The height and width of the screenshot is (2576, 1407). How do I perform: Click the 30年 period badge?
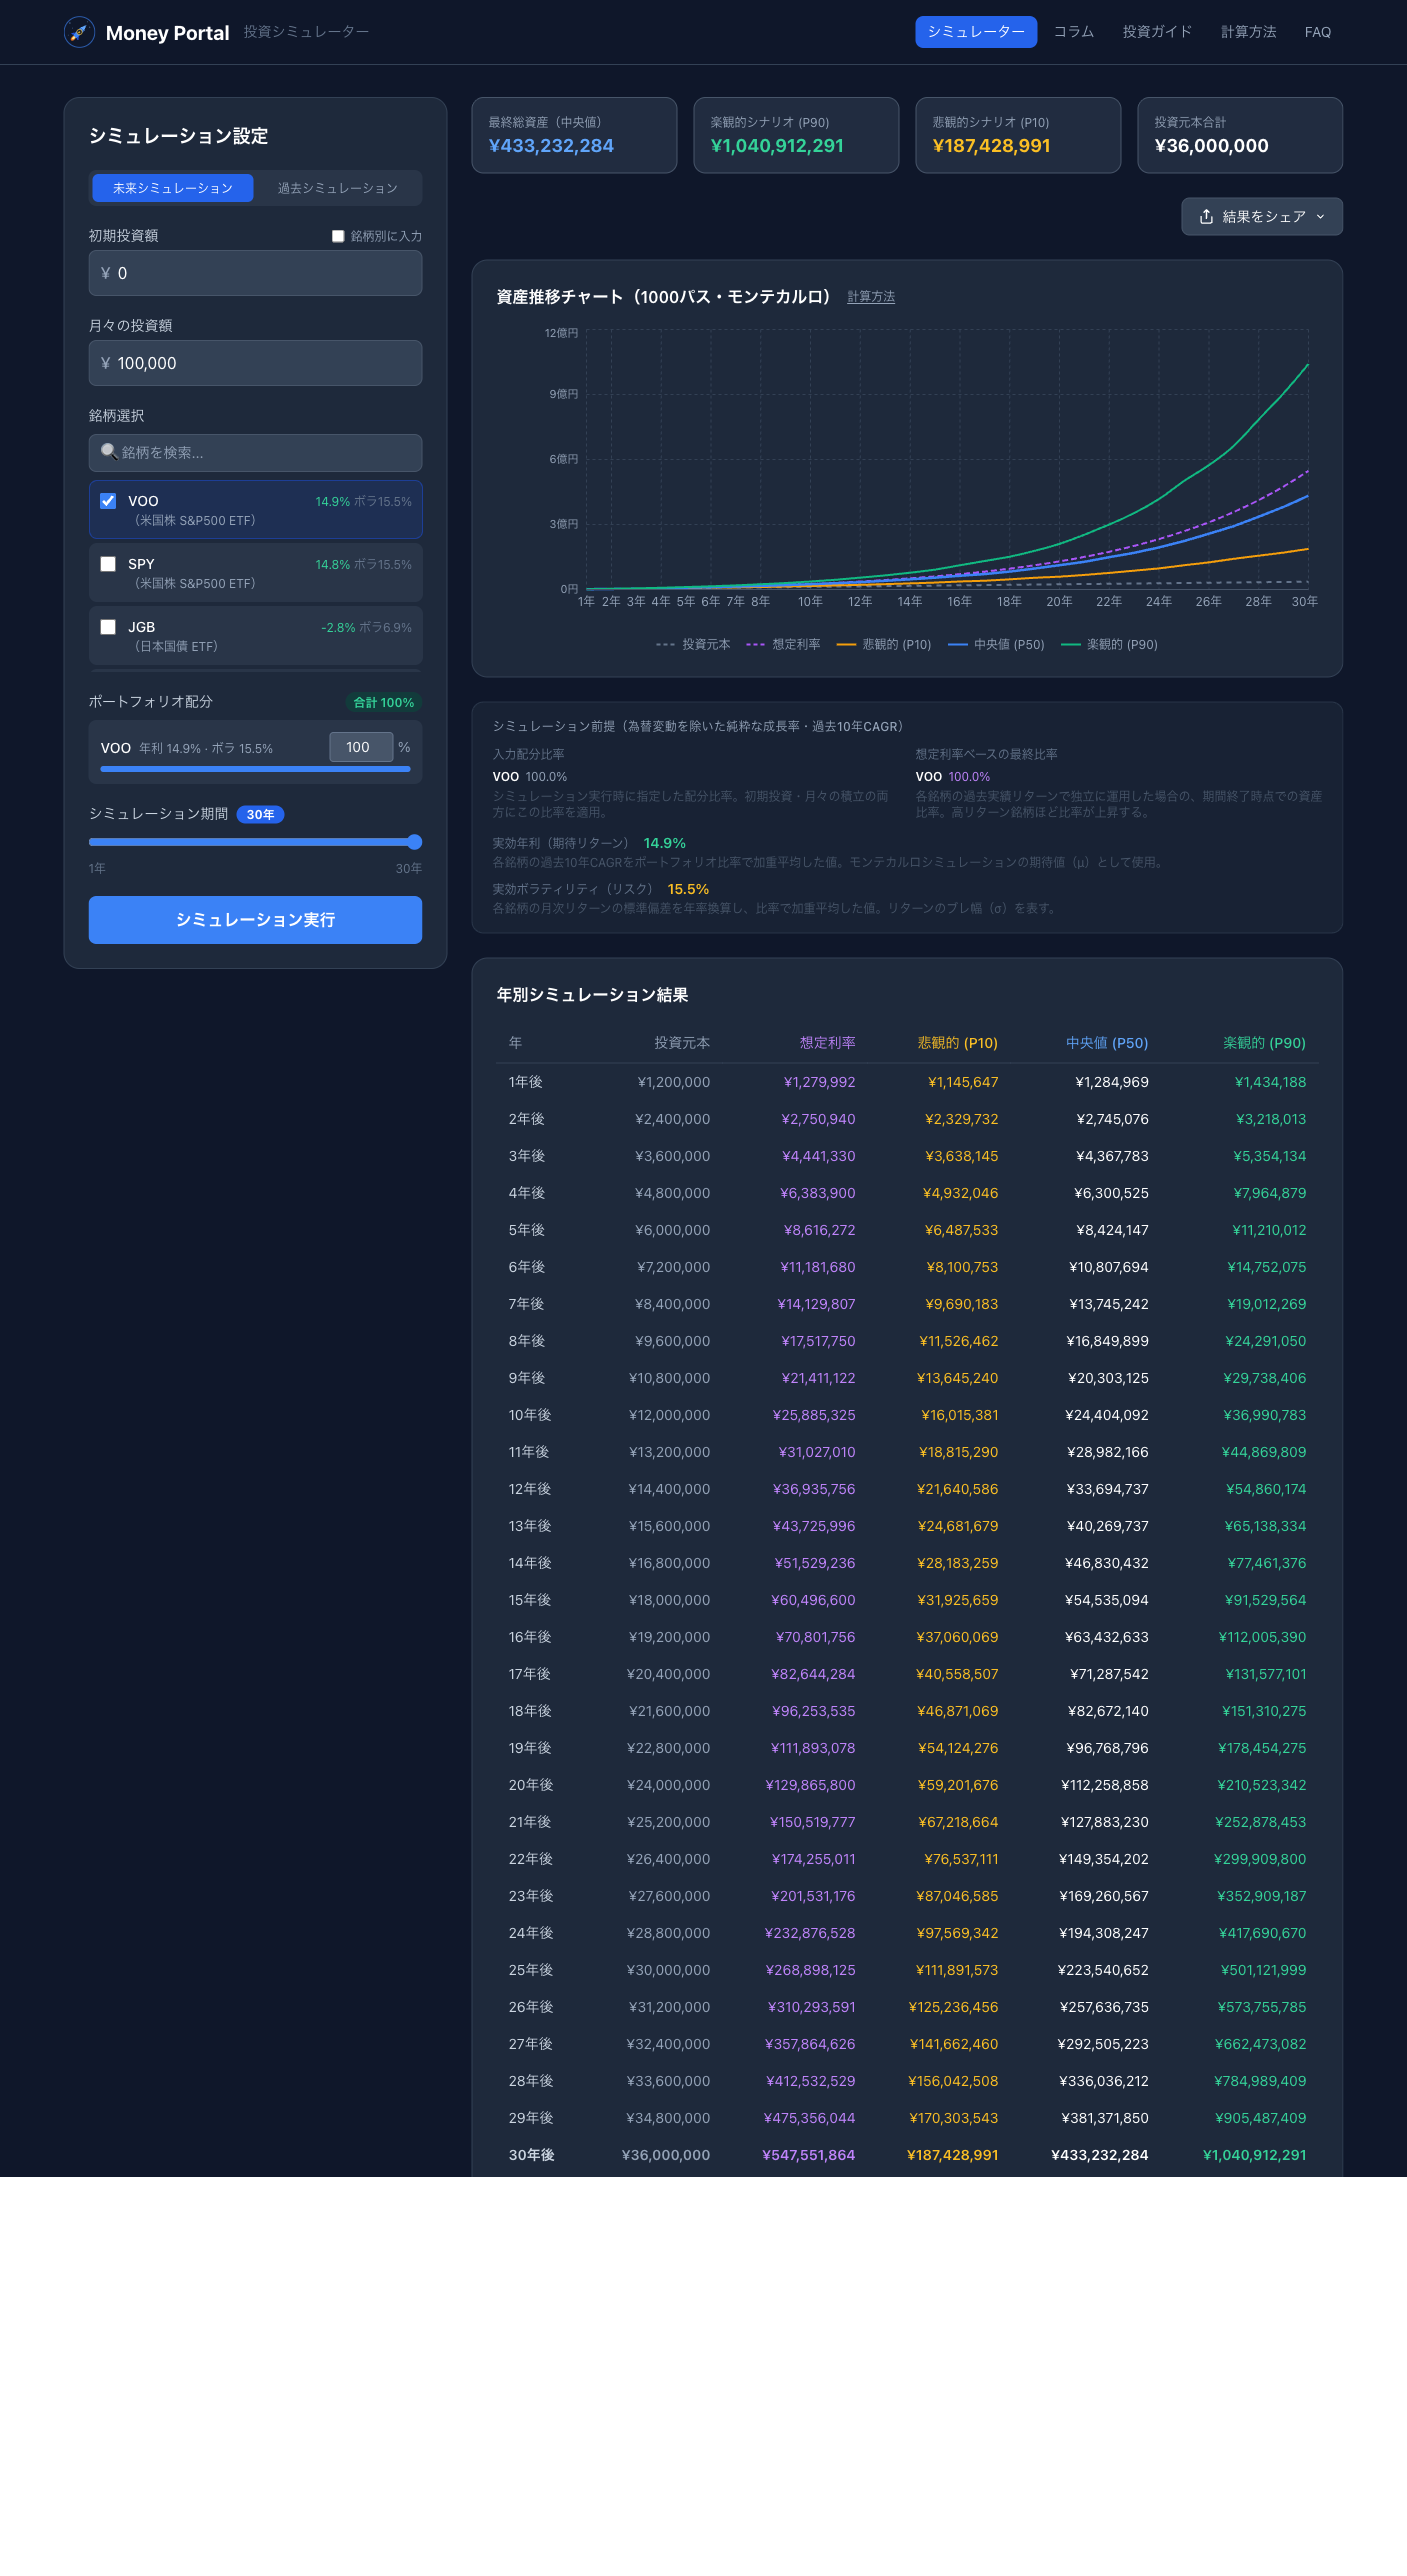click(260, 814)
